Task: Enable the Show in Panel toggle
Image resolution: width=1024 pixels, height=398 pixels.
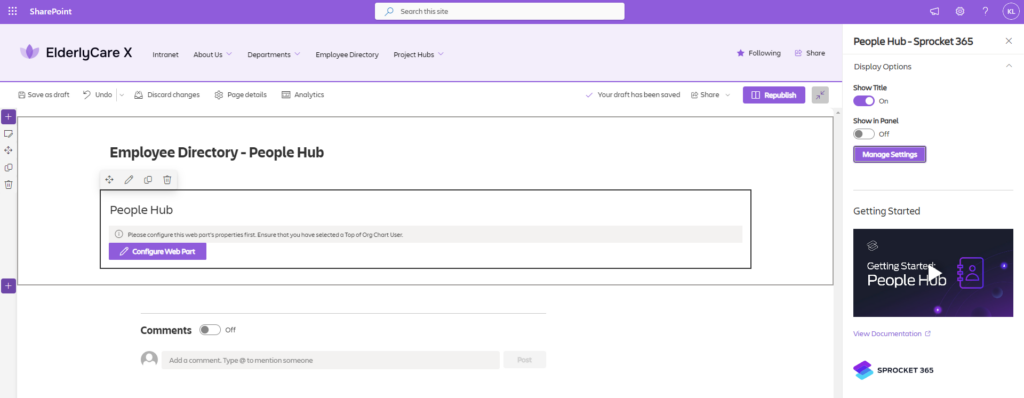Action: [x=864, y=134]
